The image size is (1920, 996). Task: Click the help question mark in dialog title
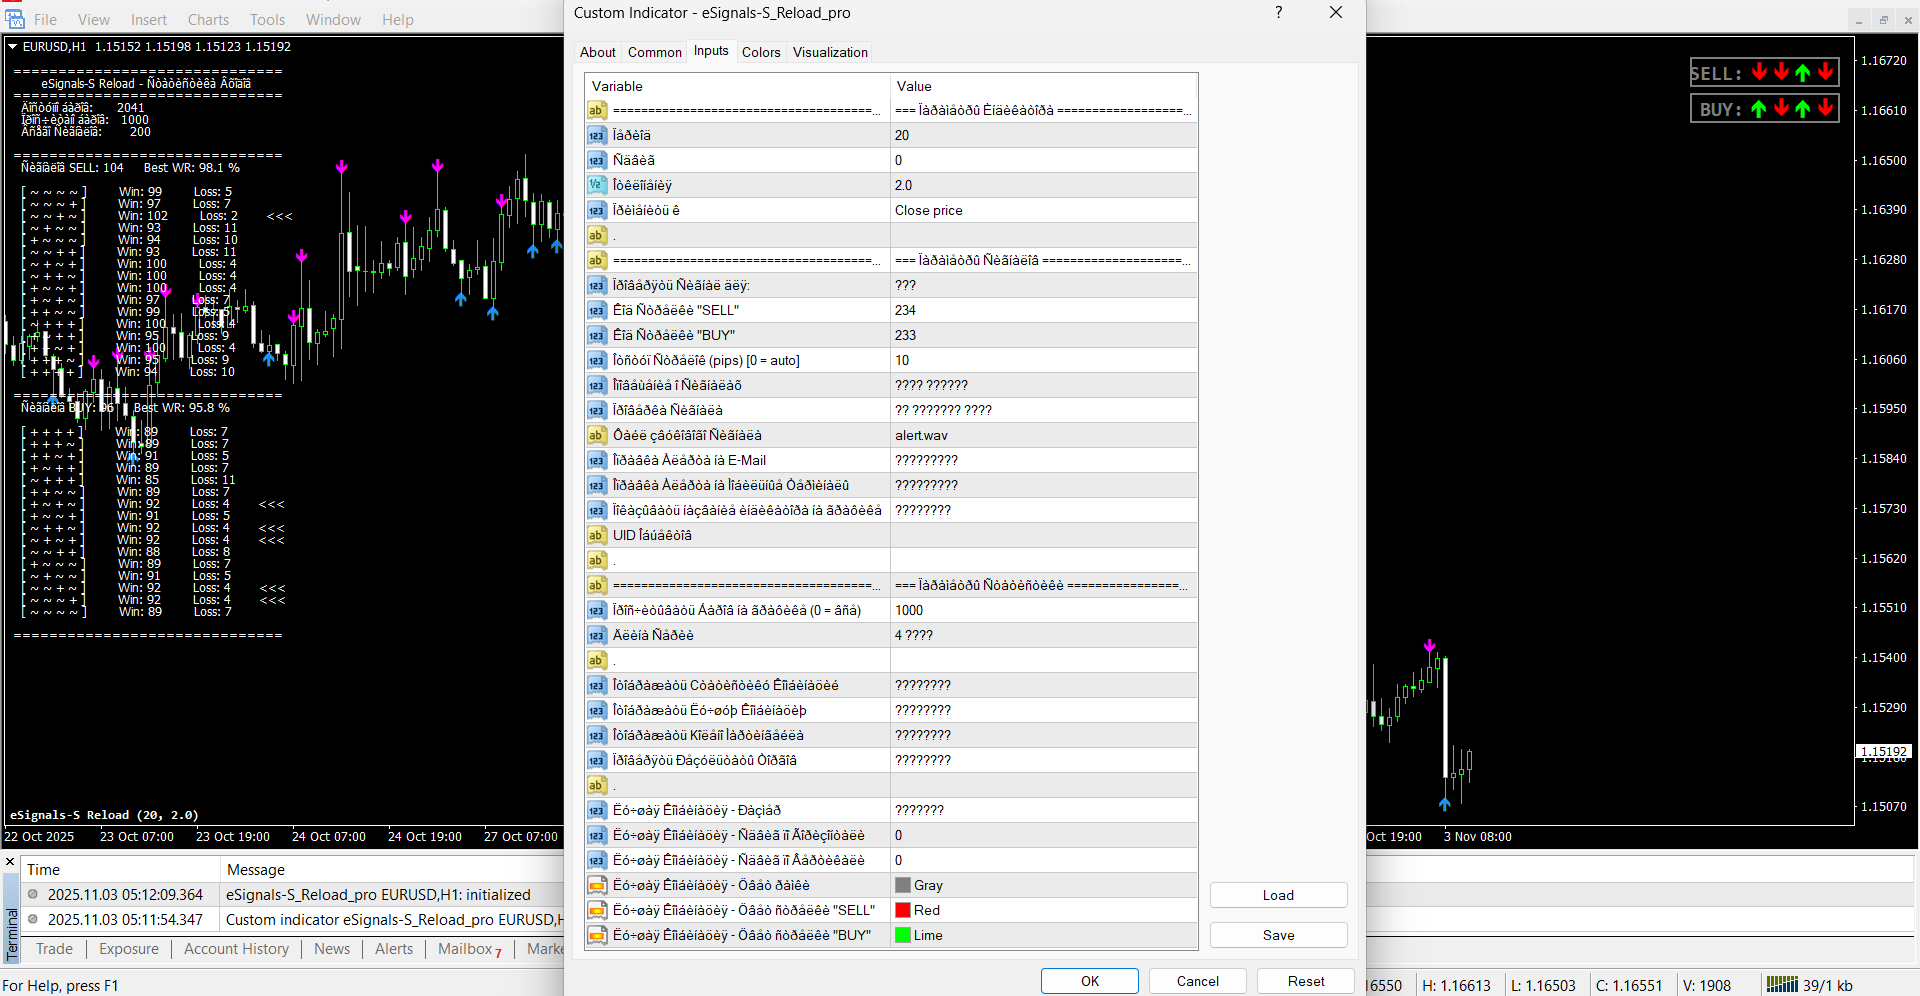(x=1278, y=12)
